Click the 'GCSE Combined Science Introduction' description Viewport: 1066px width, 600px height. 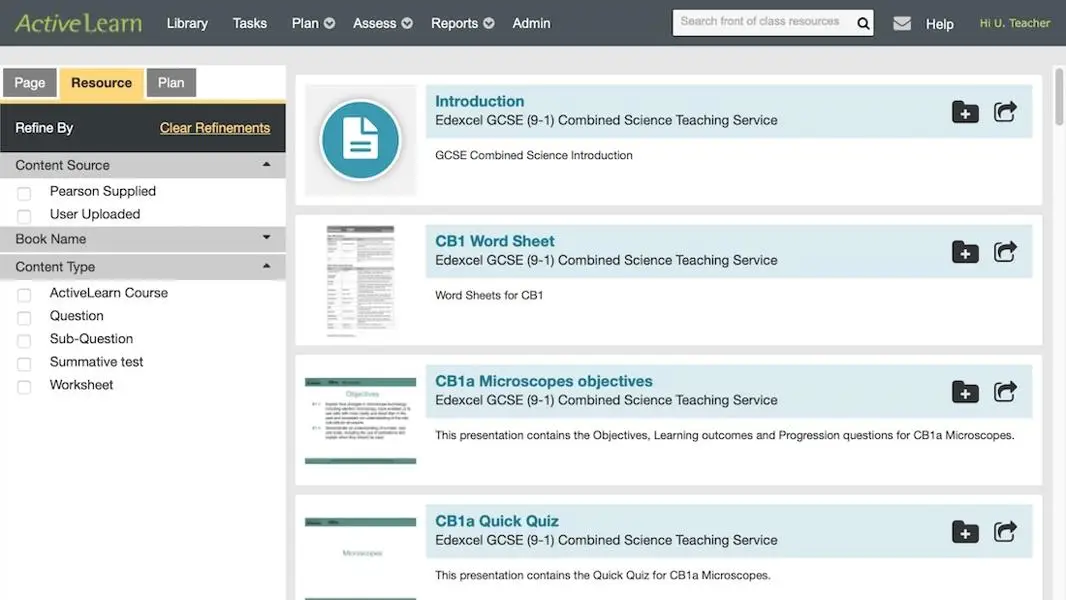[534, 156]
